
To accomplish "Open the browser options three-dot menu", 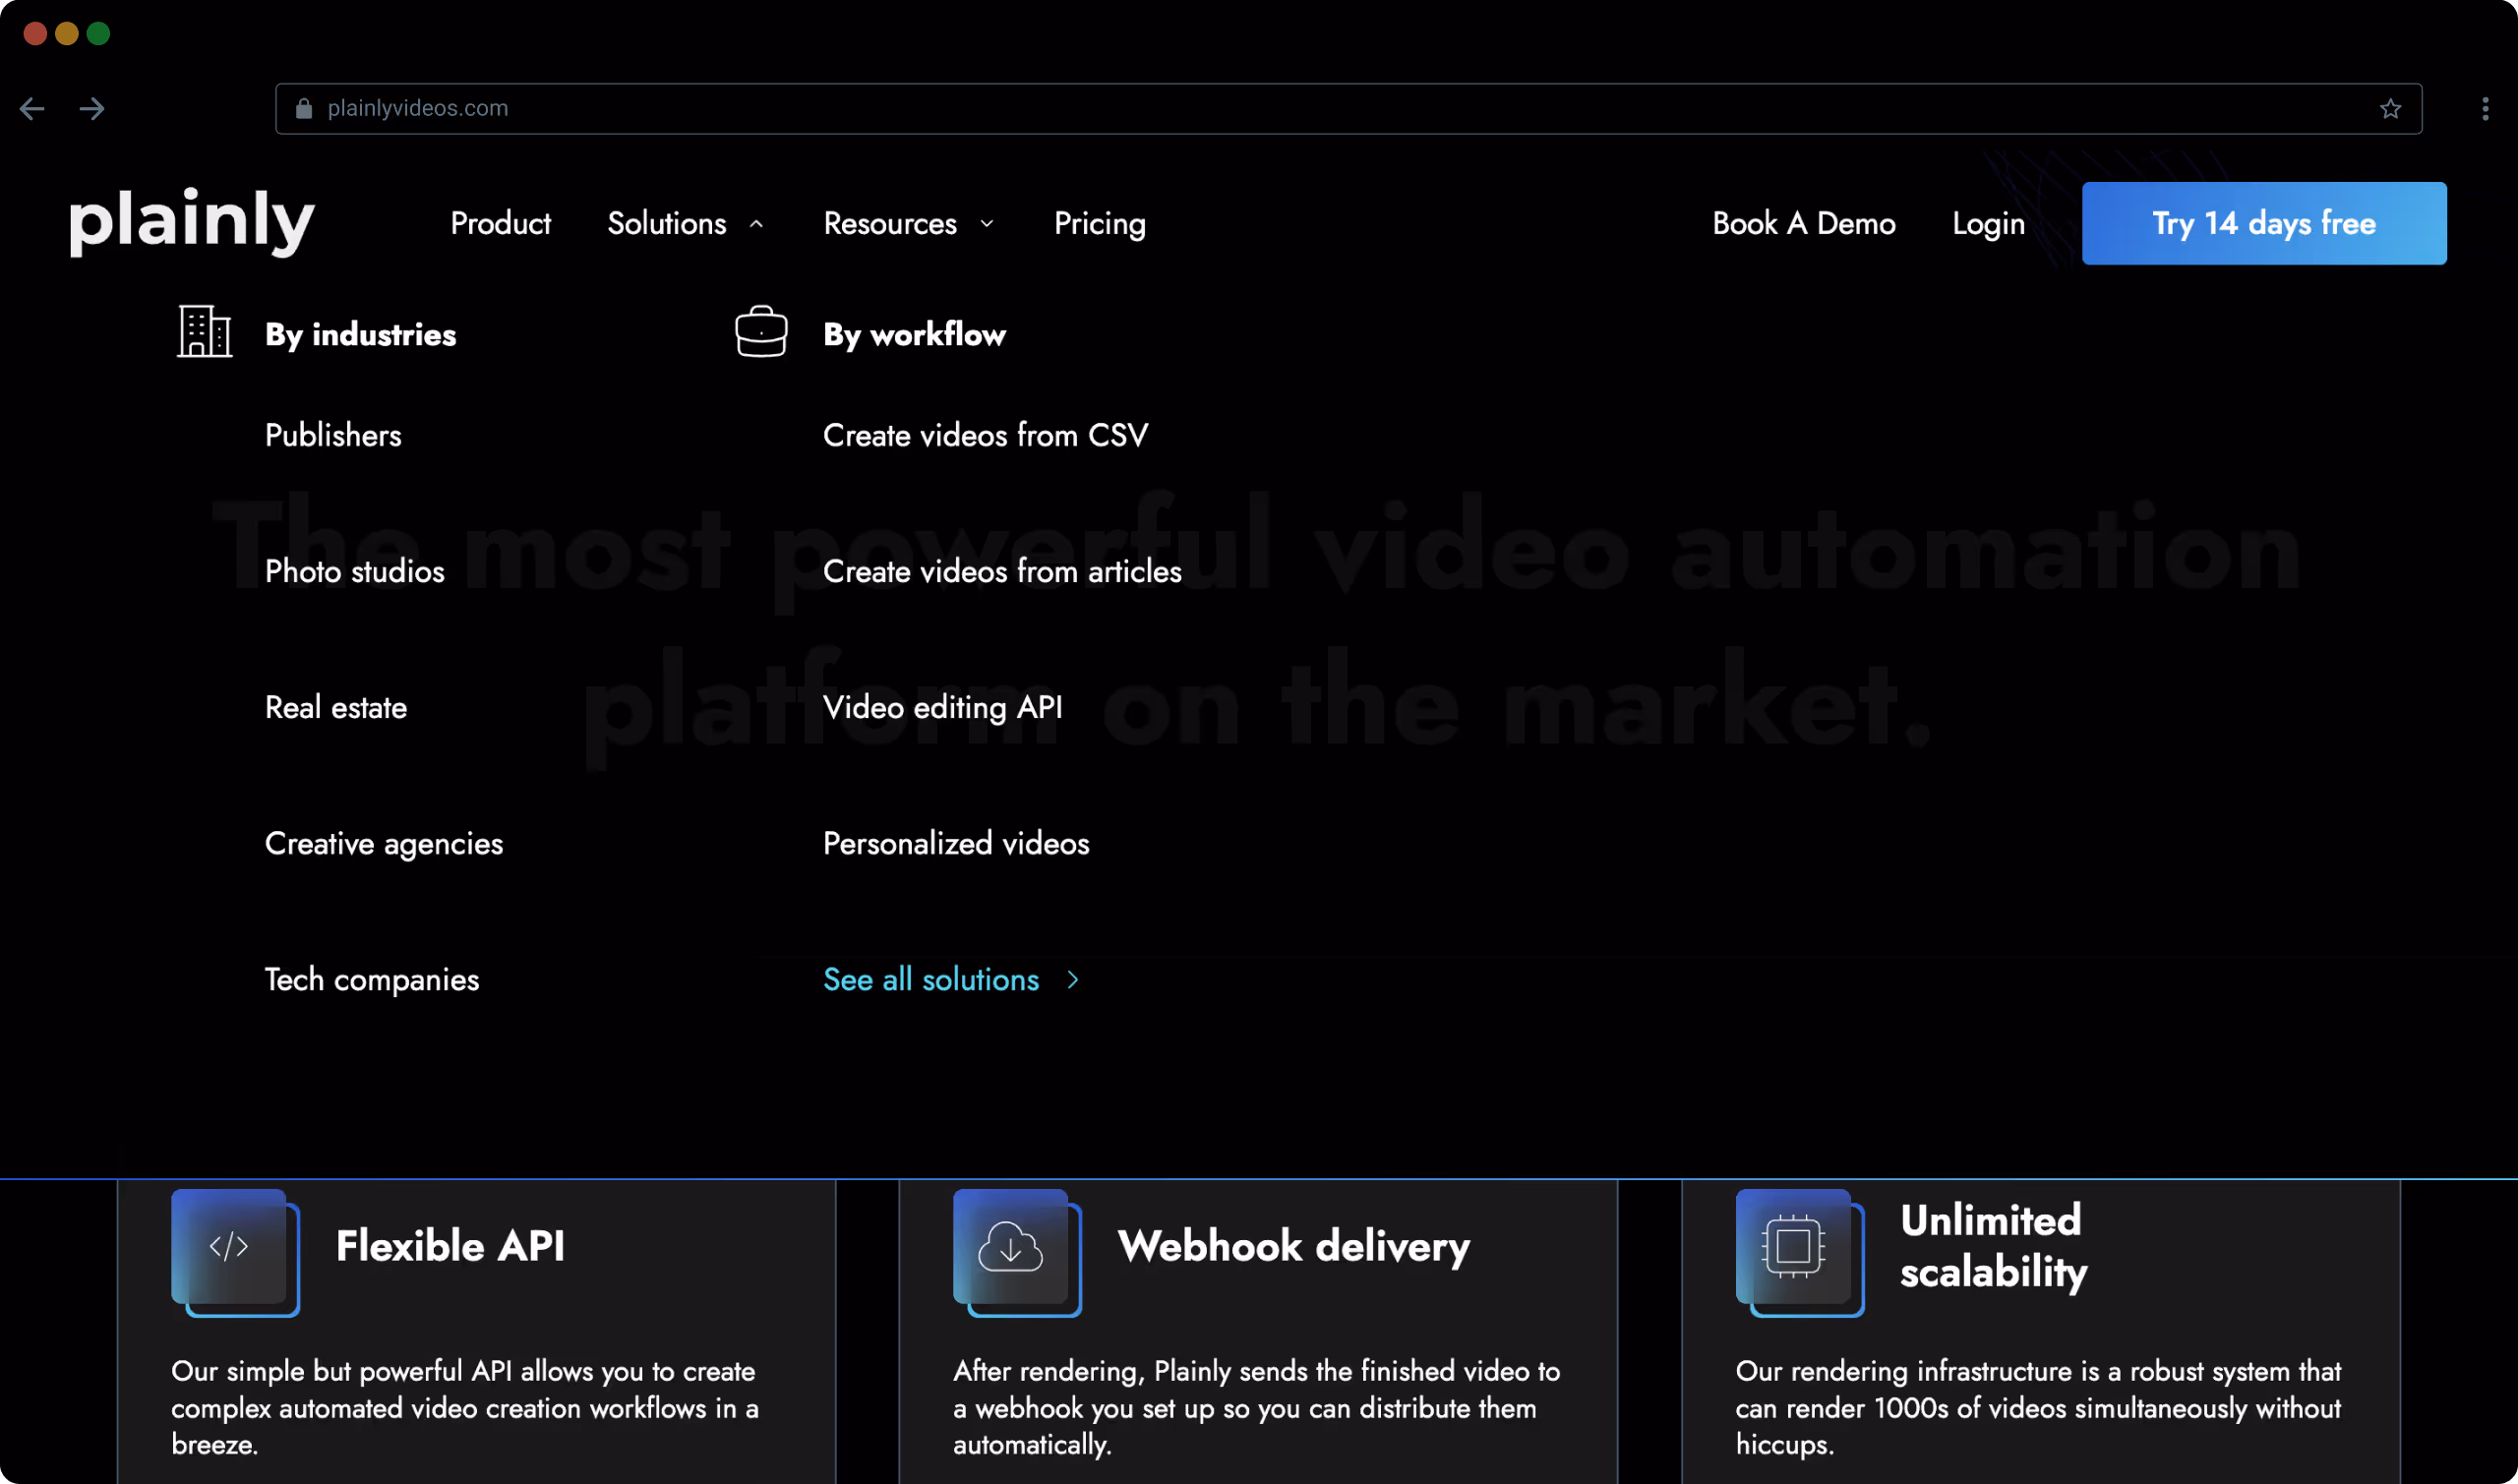I will (2484, 108).
